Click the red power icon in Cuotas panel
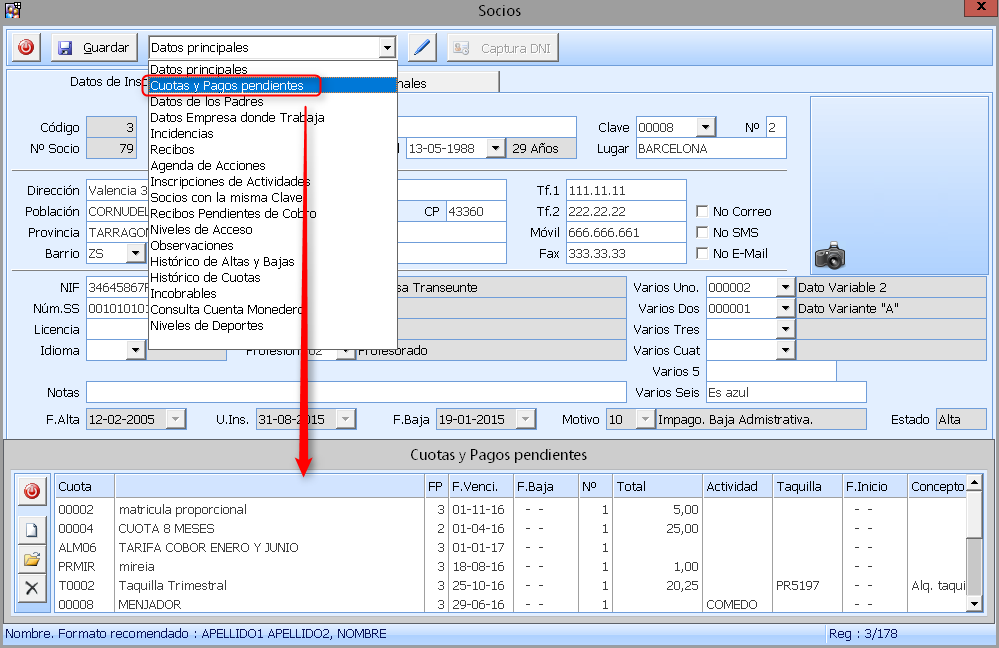The height and width of the screenshot is (648, 999). pyautogui.click(x=32, y=492)
